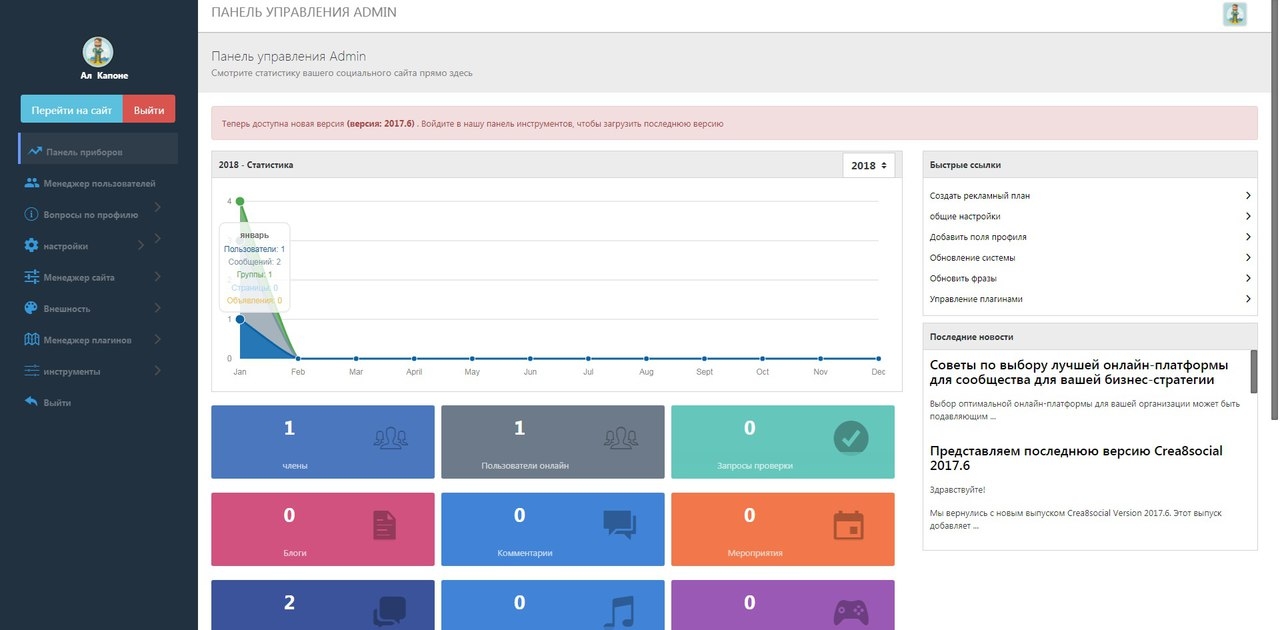Open the Управление плагинами quick link
Screen dimensions: 1280x630
[1090, 299]
